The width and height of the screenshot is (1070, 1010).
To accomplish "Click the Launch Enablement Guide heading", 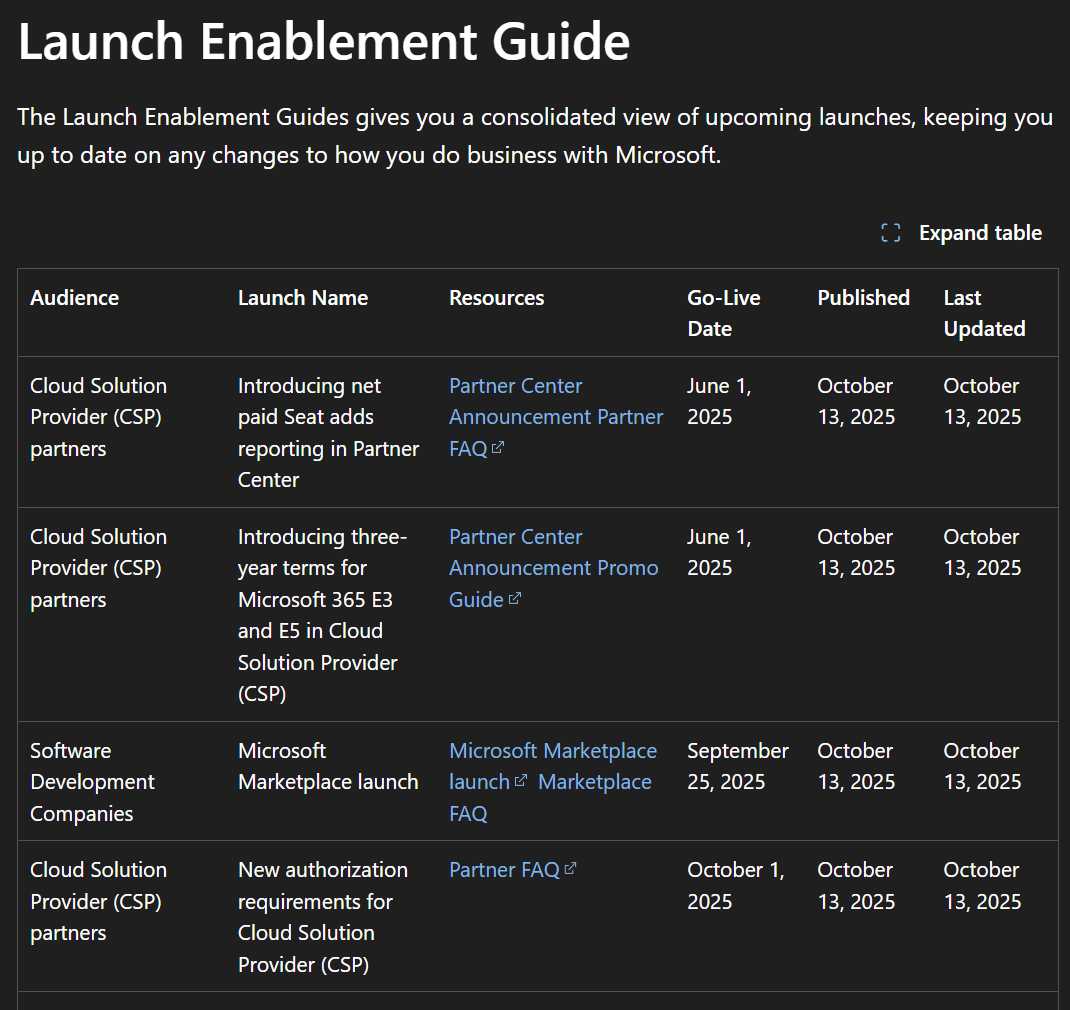I will pyautogui.click(x=323, y=41).
